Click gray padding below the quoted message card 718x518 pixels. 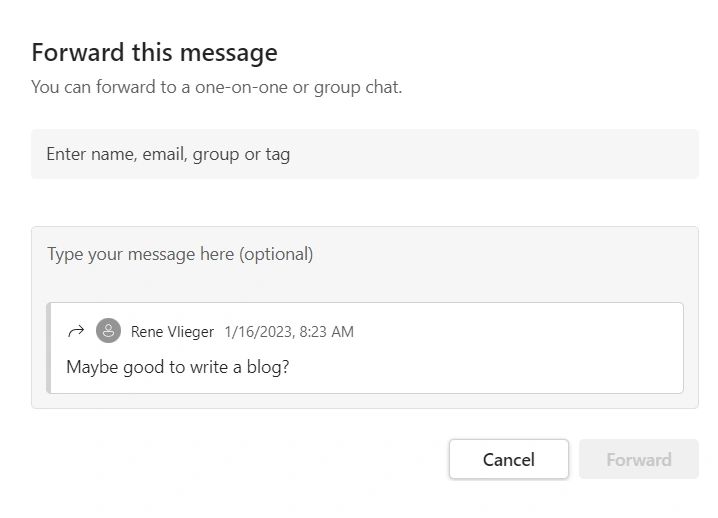click(364, 401)
